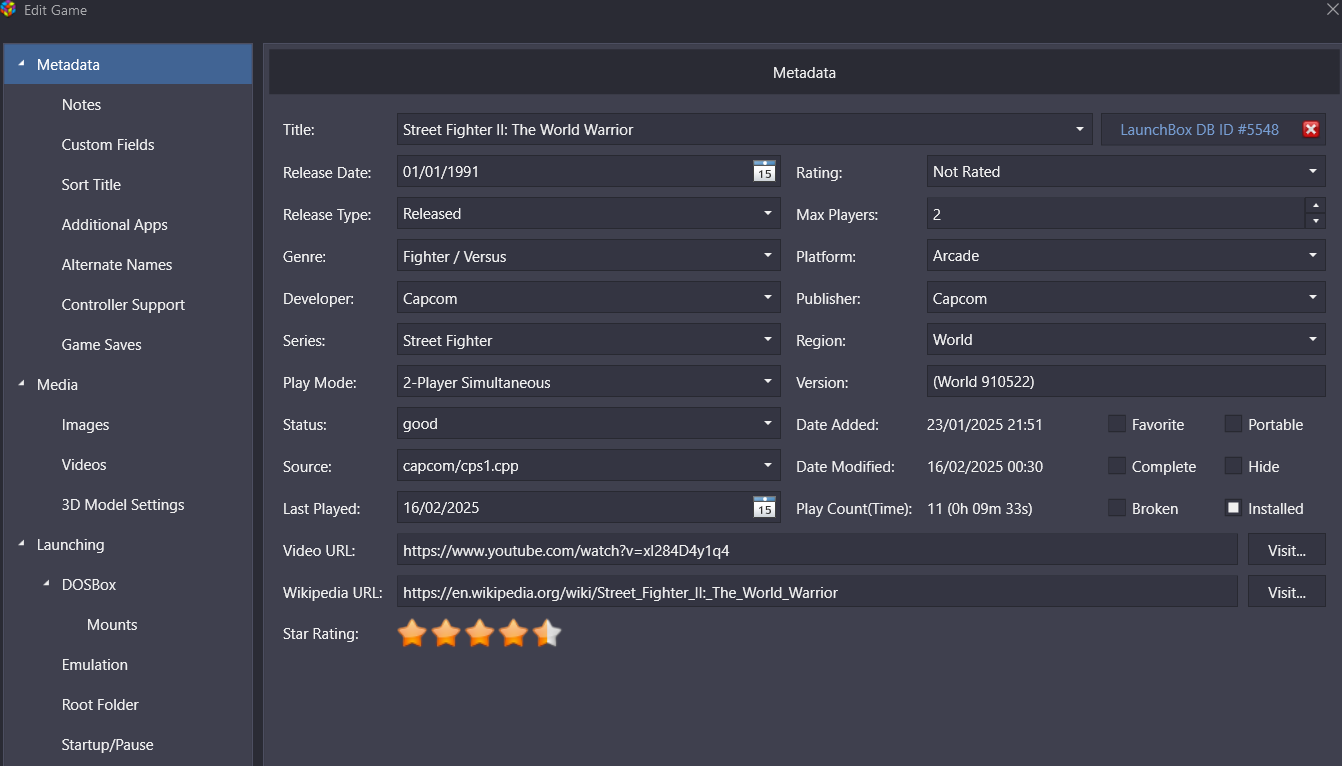Open the Genre dropdown
The width and height of the screenshot is (1342, 766).
768,256
